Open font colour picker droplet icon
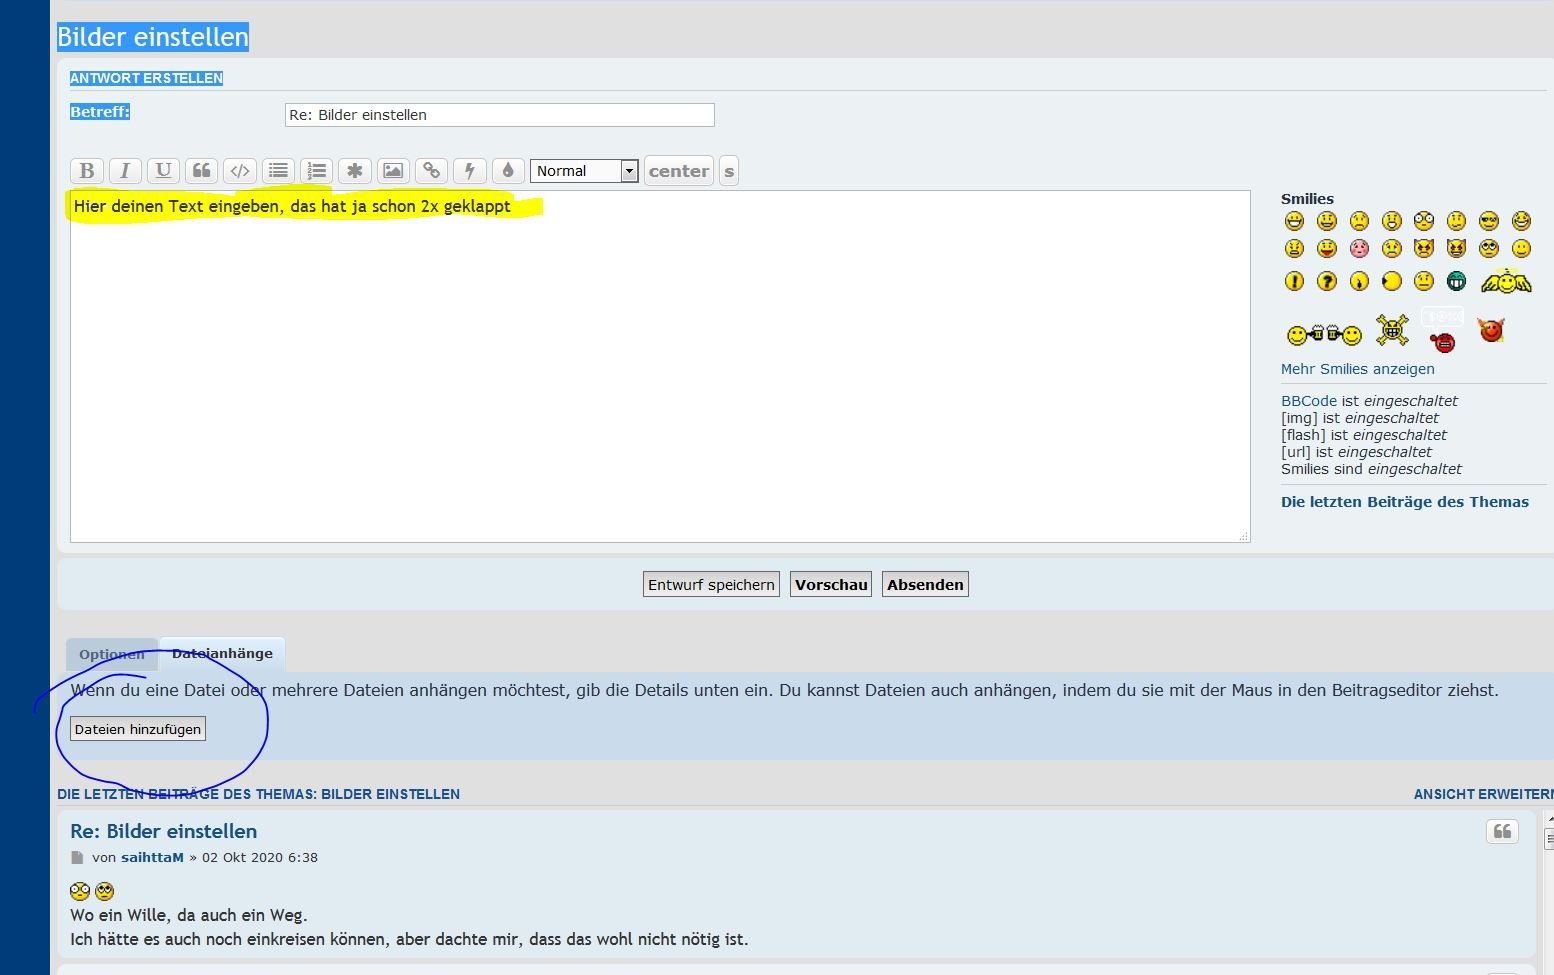Screen dimensions: 1554x975 tap(508, 171)
